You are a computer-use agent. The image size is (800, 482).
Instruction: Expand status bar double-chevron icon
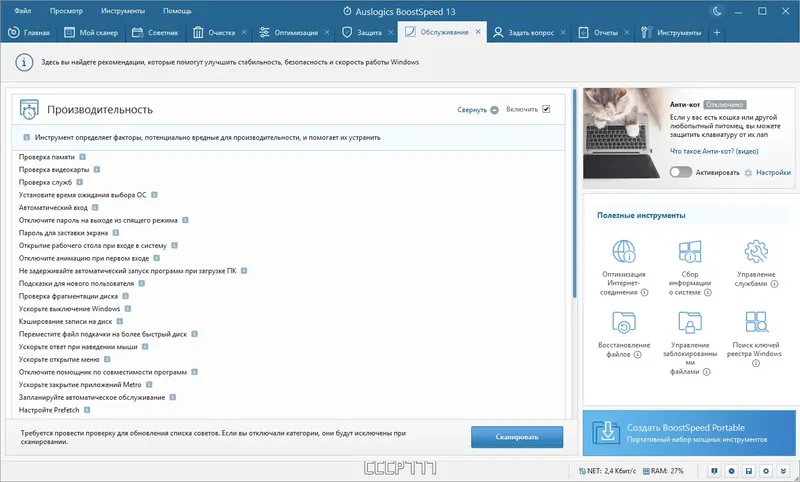coord(783,471)
